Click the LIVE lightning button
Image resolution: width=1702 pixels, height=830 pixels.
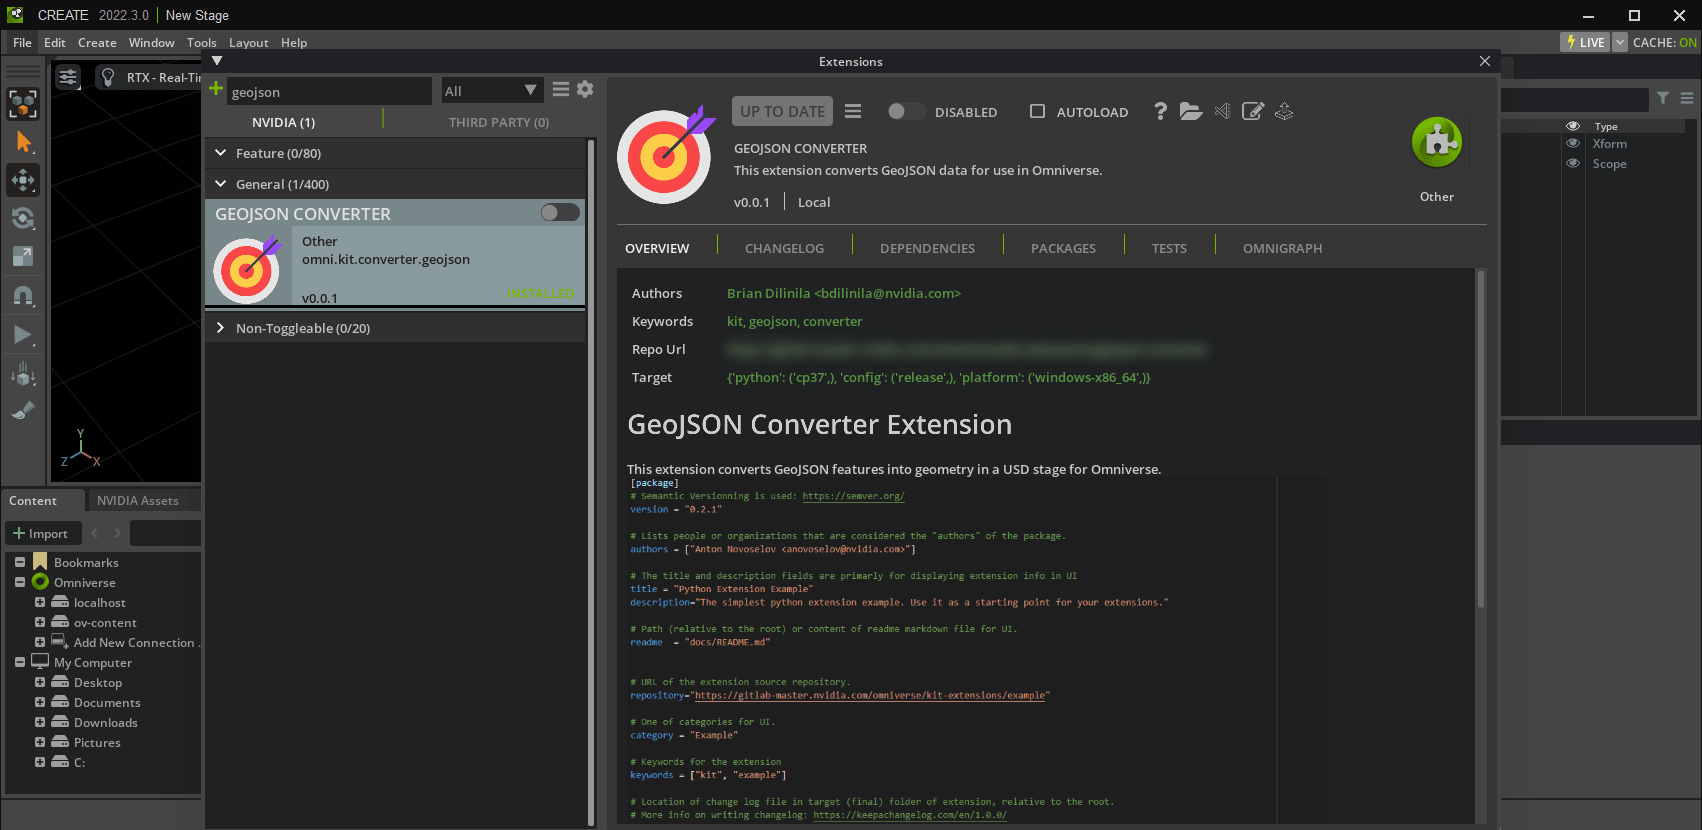point(1585,42)
